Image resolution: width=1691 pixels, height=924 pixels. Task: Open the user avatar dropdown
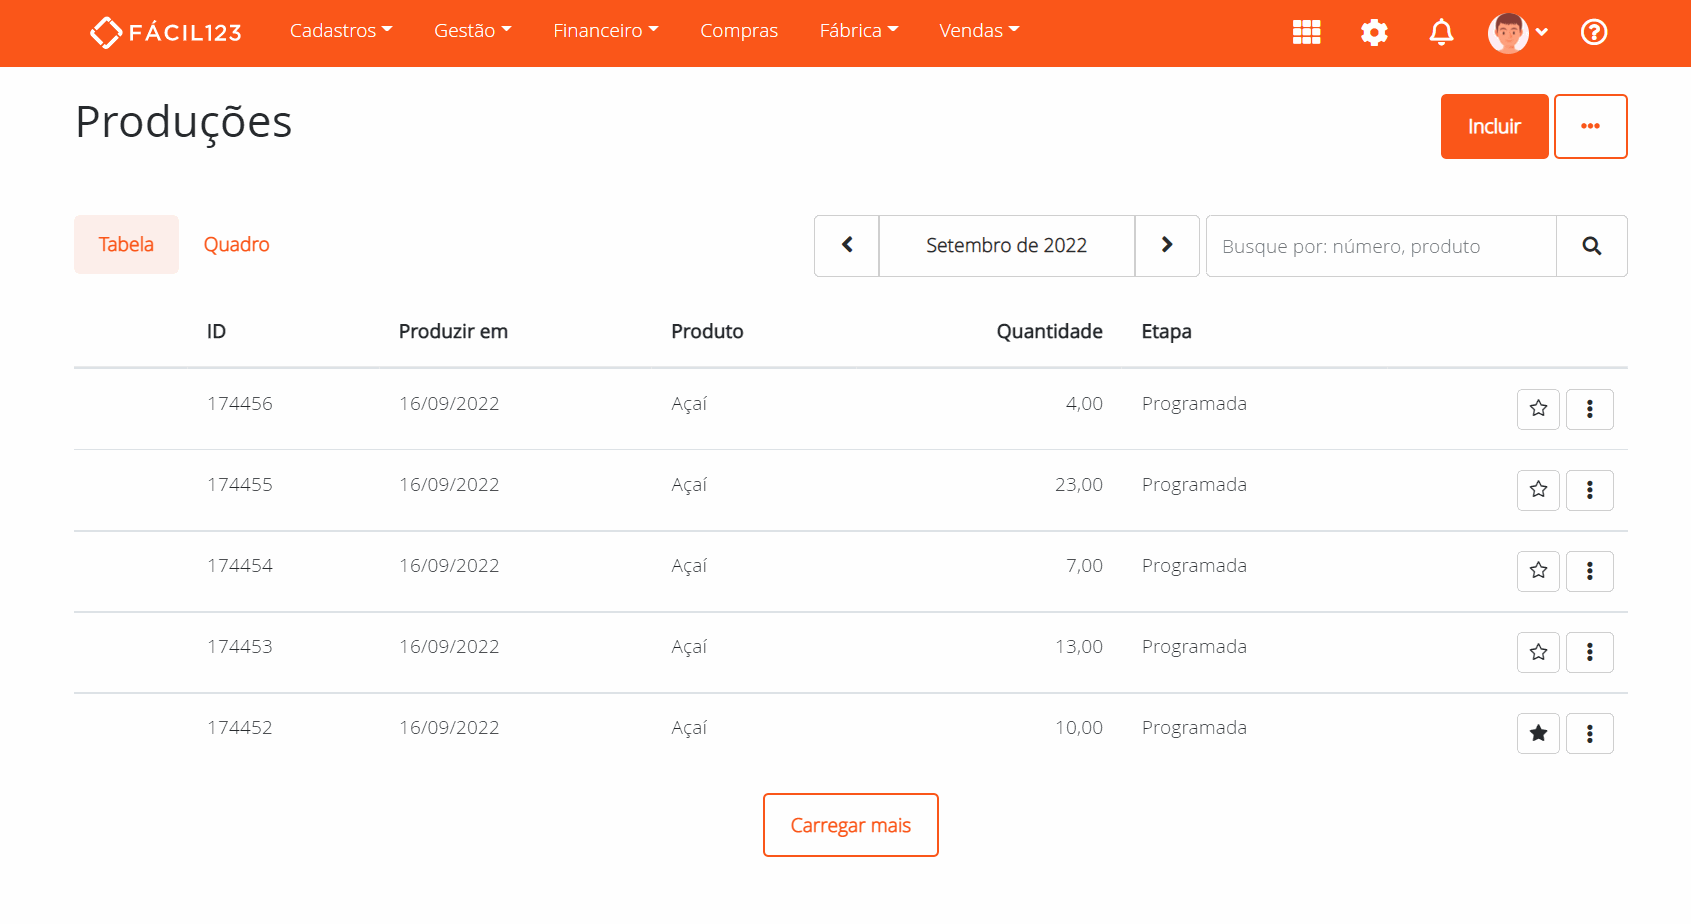[1515, 32]
